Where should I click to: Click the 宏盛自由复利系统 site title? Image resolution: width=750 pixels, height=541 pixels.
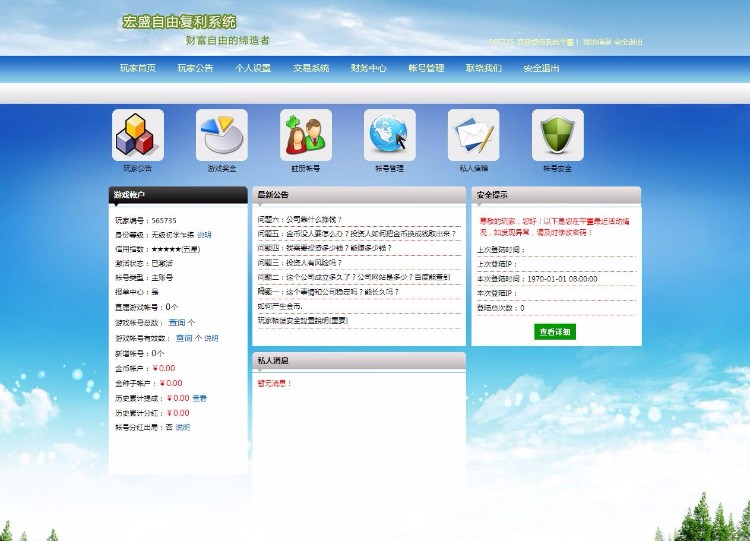179,22
